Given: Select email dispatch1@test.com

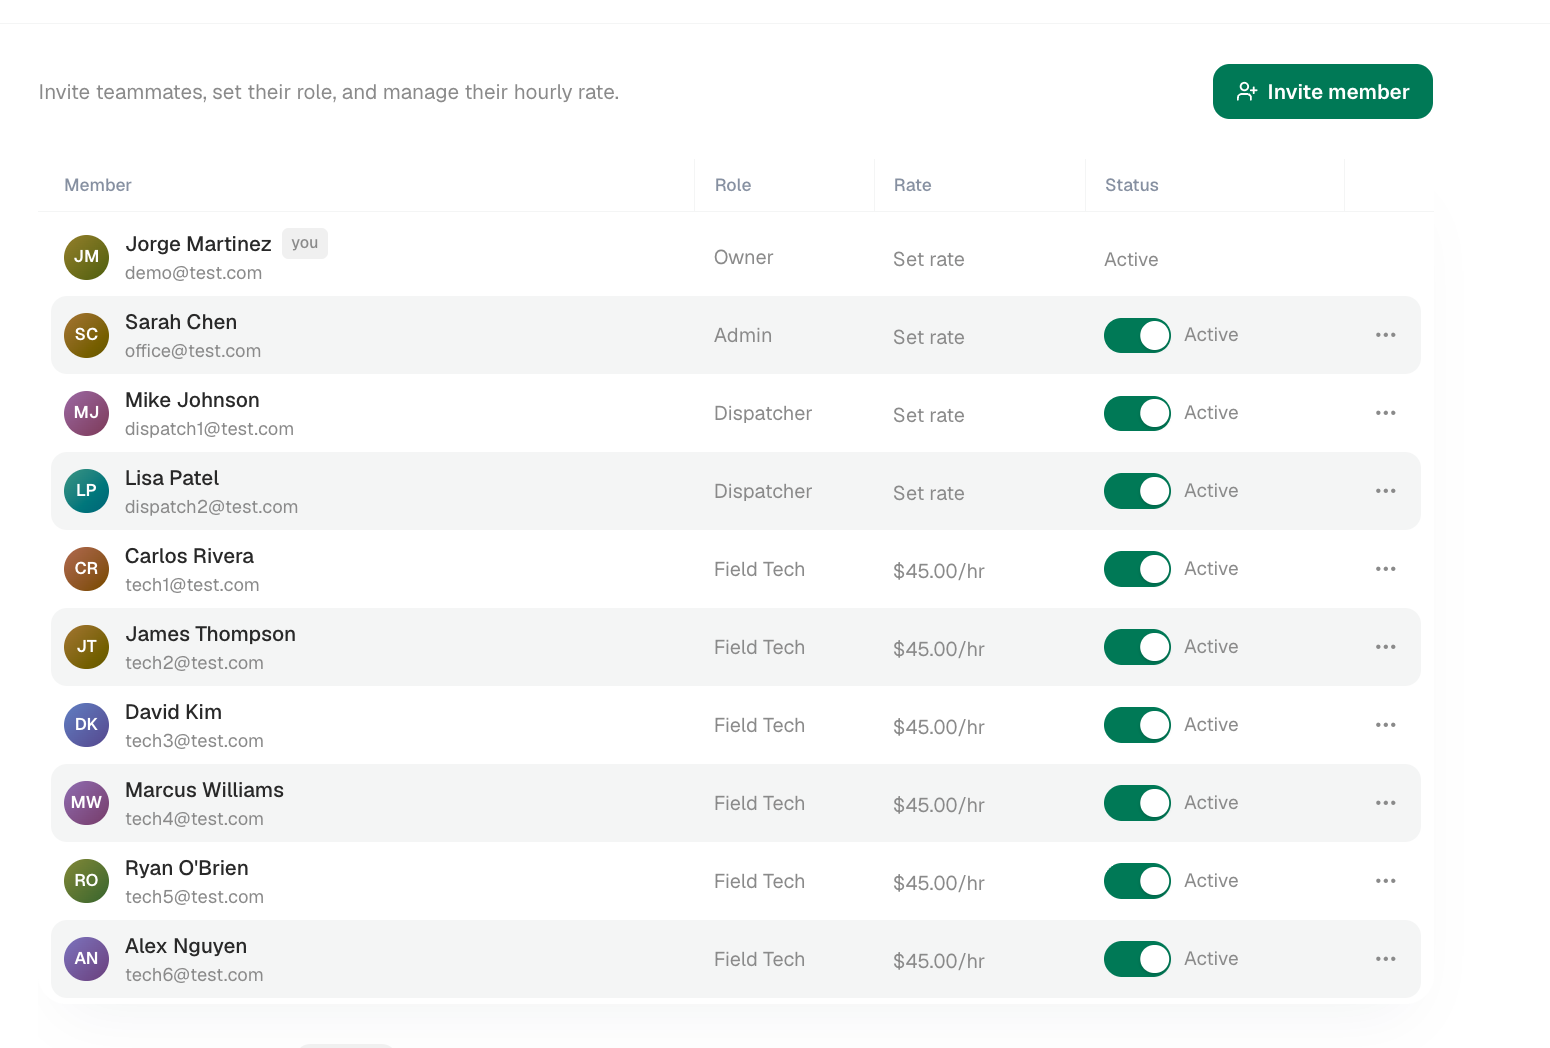Looking at the screenshot, I should 209,429.
